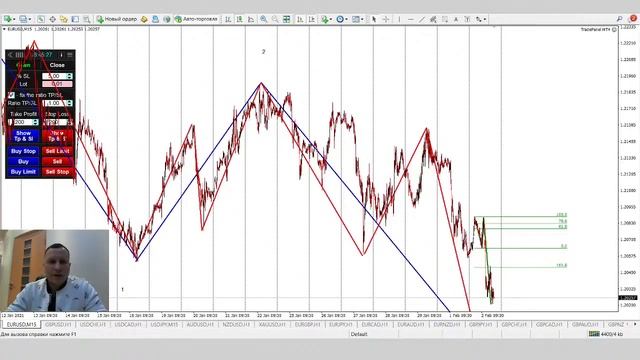Toggle the Авто-торговля auto-trading button
Viewport: 640px width, 360px height.
[196, 19]
